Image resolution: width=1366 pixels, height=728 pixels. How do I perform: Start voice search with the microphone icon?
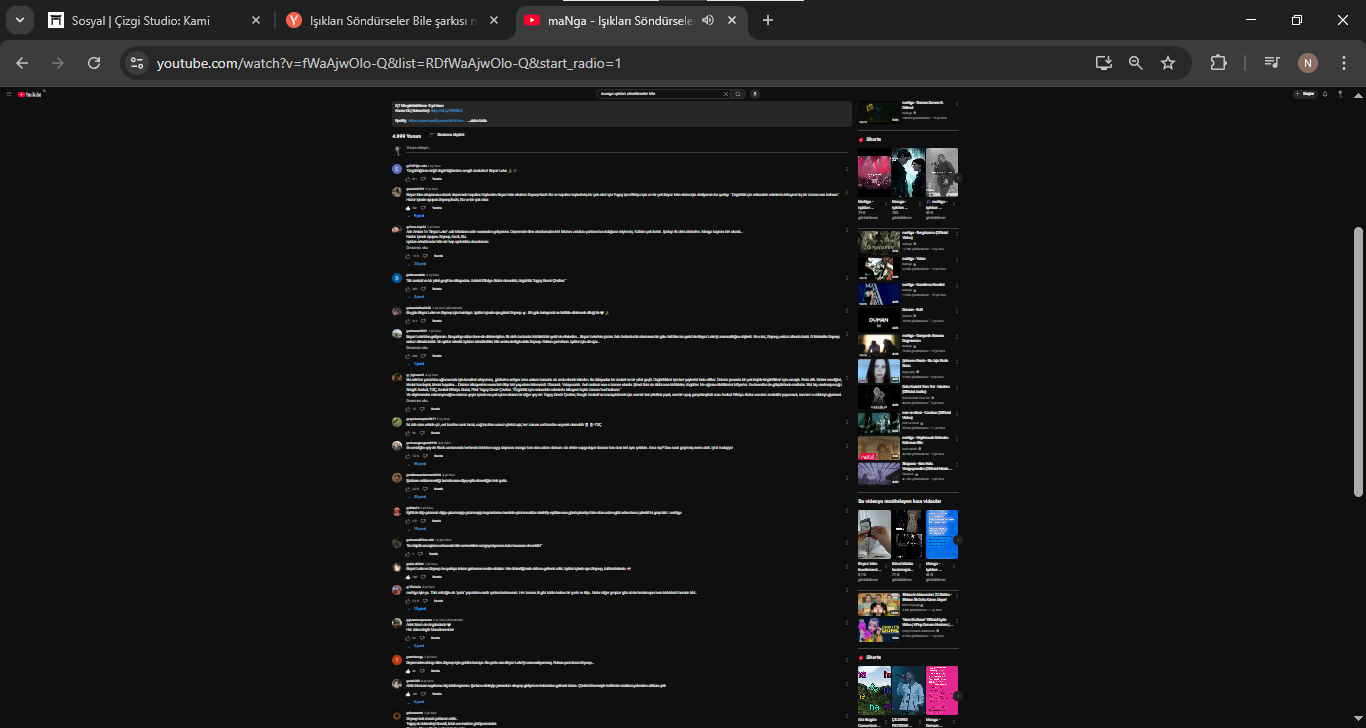tap(755, 94)
